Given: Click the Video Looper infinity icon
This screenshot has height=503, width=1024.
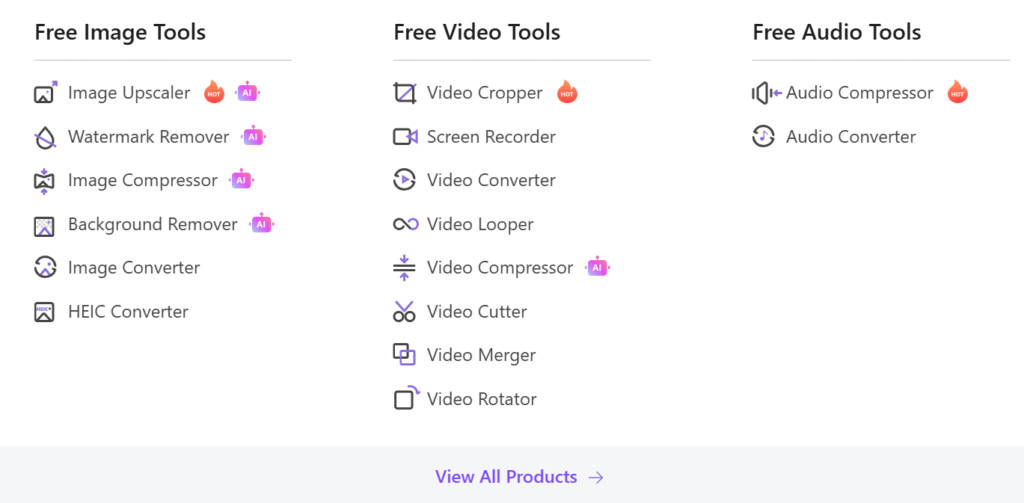Looking at the screenshot, I should (x=404, y=224).
